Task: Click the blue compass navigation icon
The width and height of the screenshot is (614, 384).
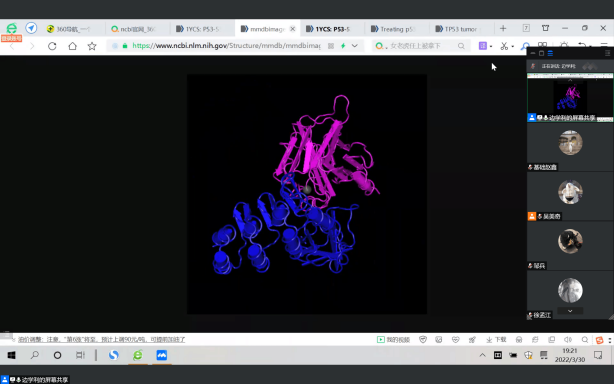Action: (x=31, y=28)
